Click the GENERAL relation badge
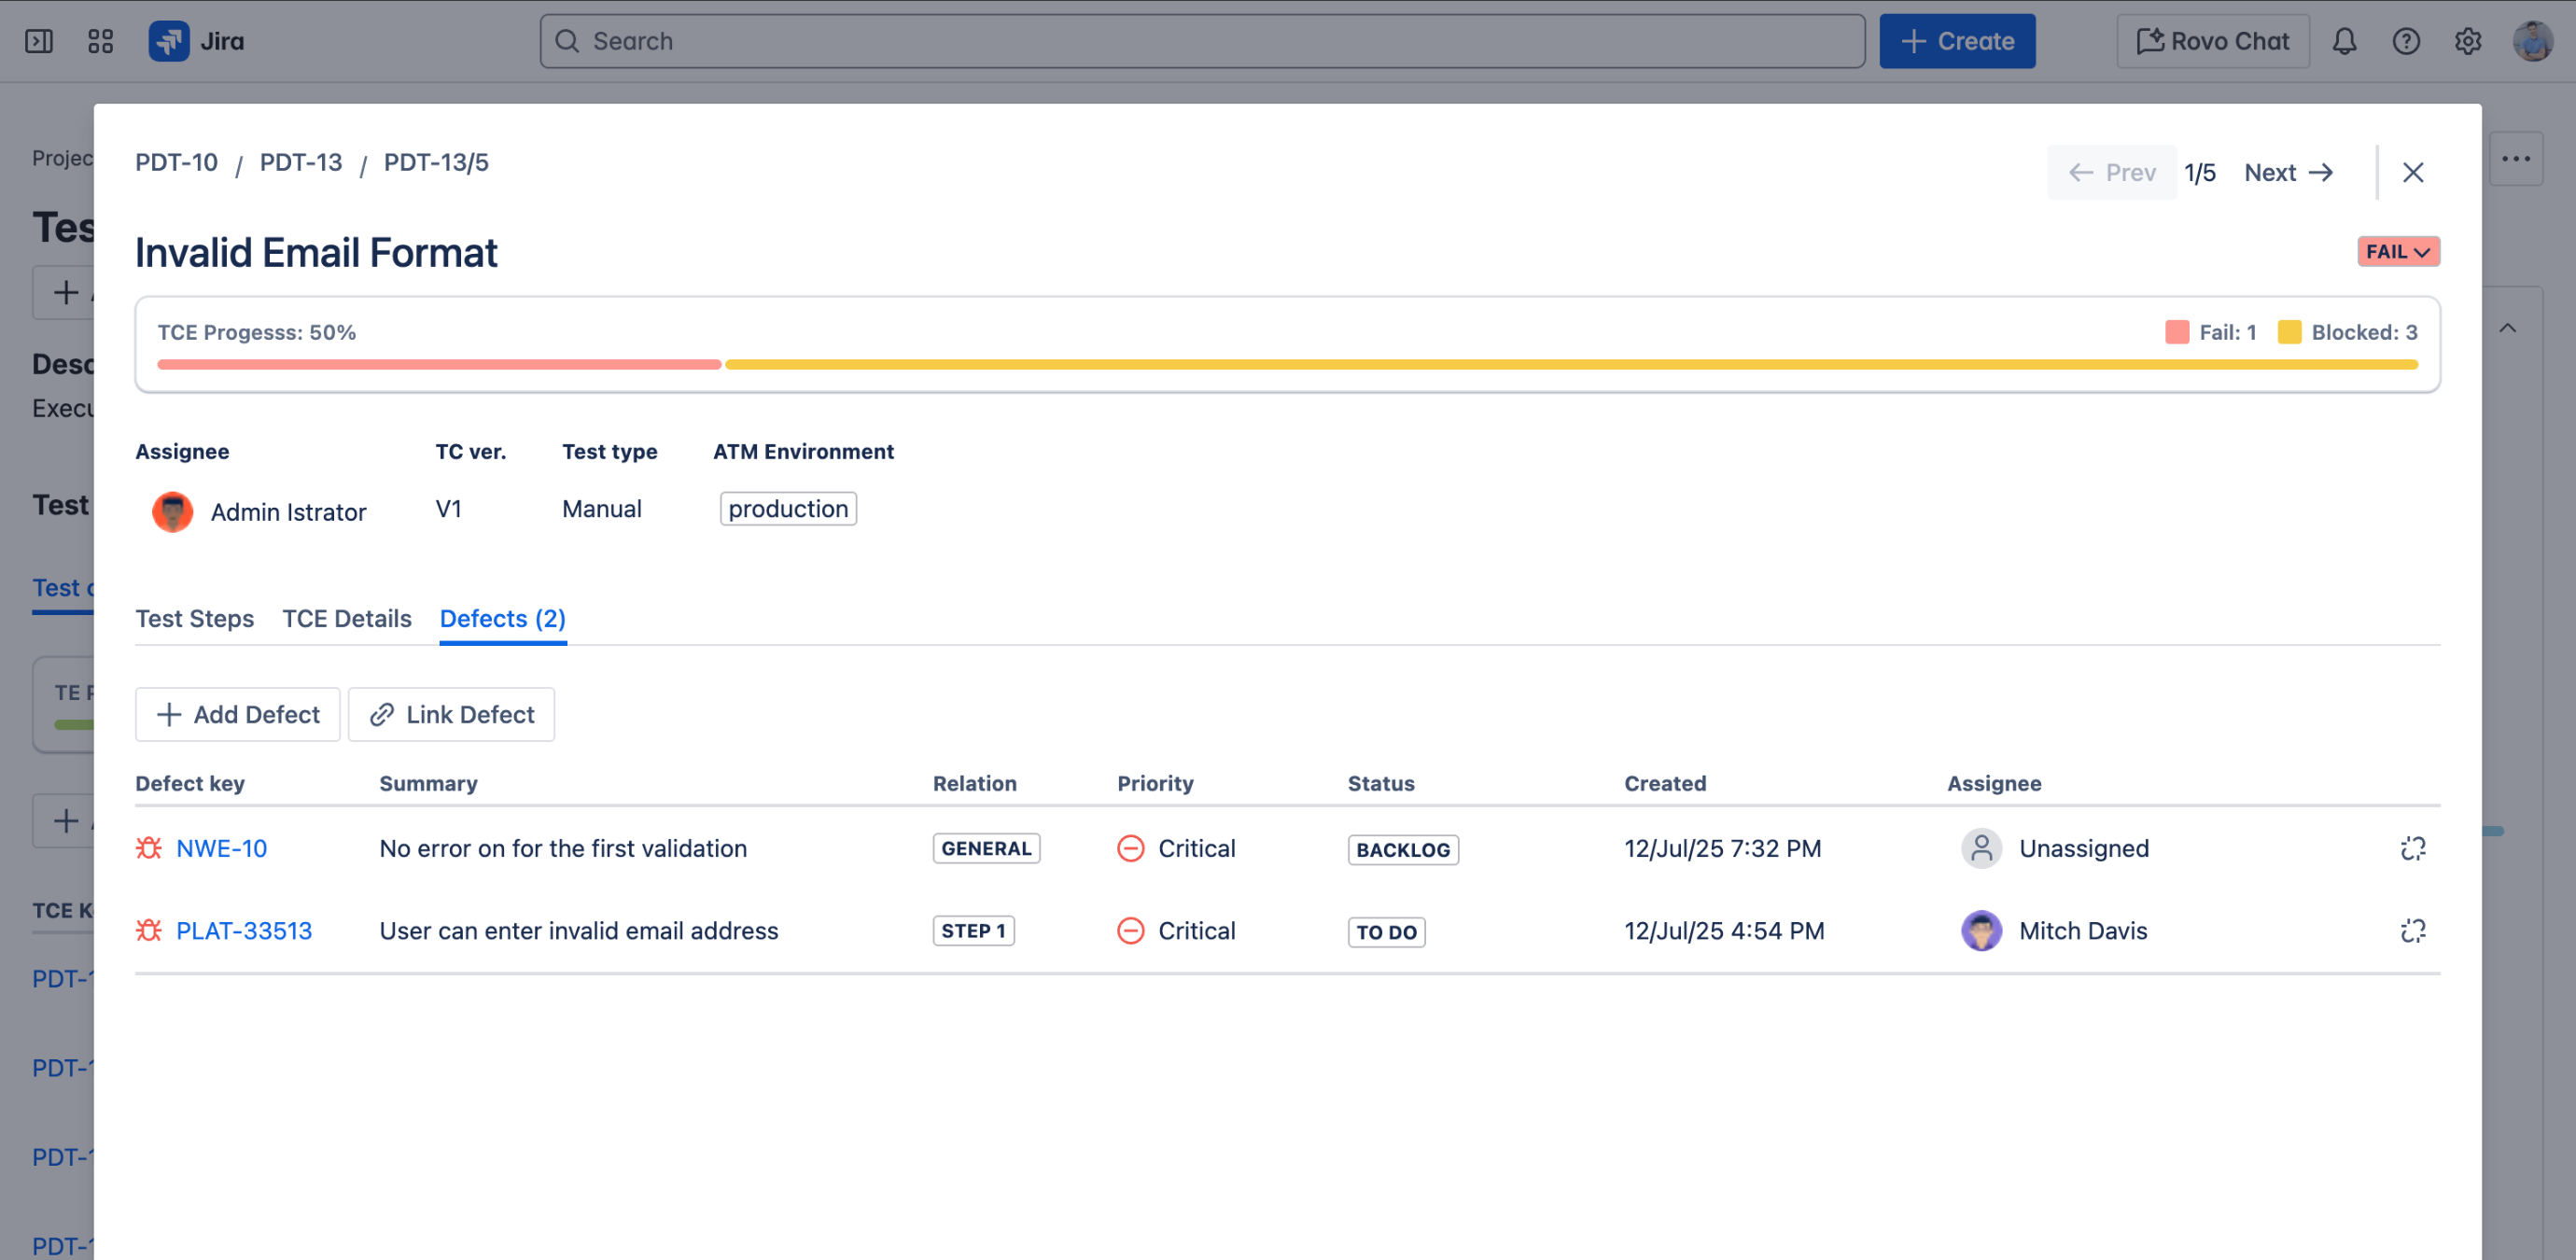2576x1260 pixels. tap(986, 848)
